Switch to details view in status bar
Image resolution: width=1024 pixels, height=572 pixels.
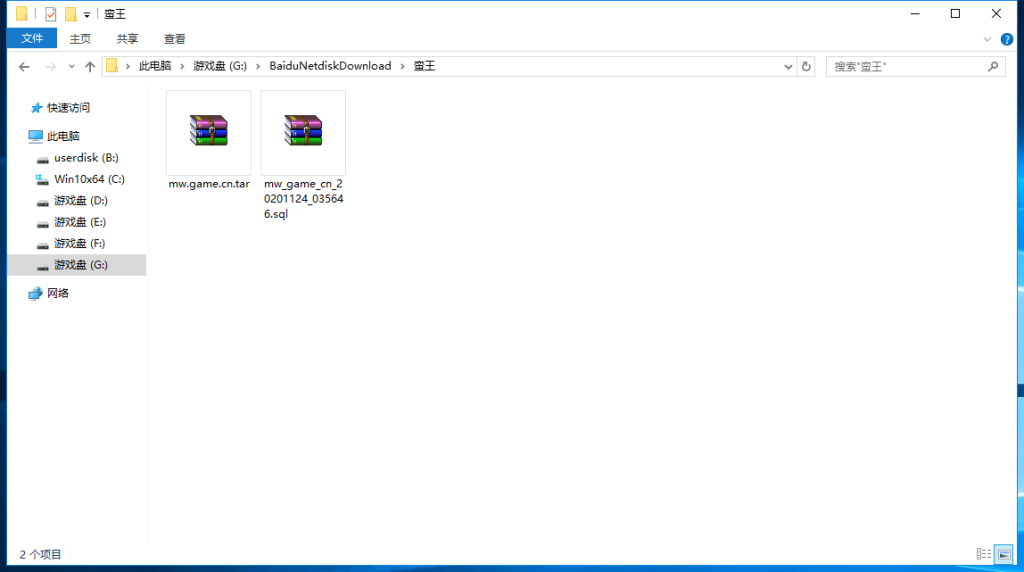984,554
